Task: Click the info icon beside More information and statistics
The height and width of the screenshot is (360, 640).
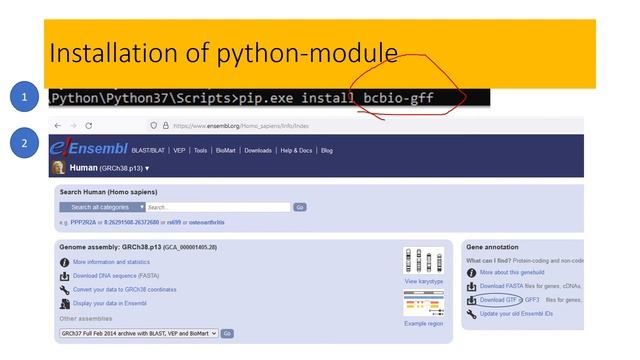Action: [x=64, y=262]
